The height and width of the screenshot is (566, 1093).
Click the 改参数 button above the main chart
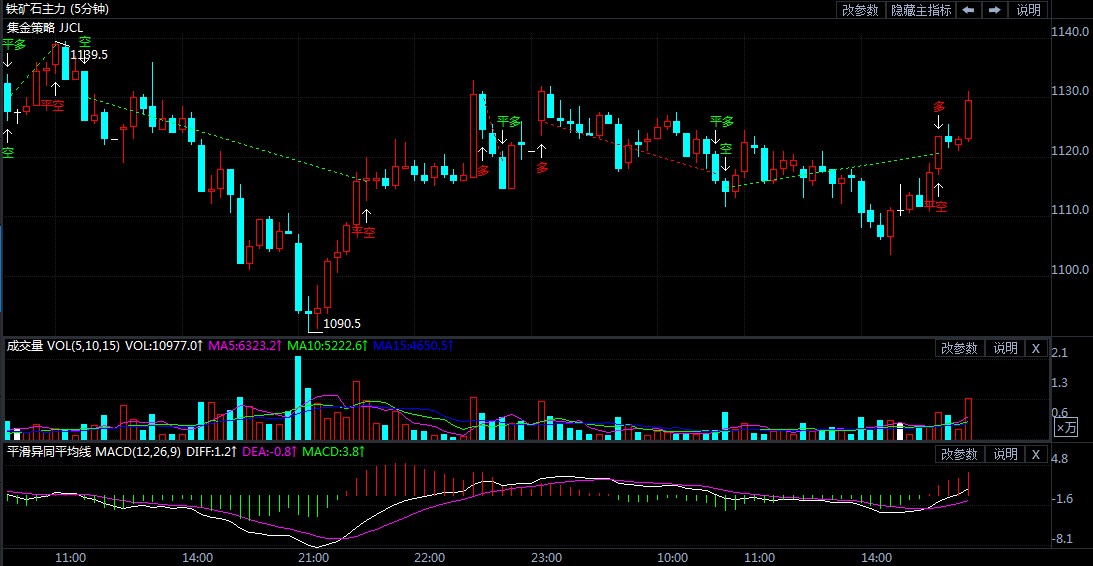point(860,10)
